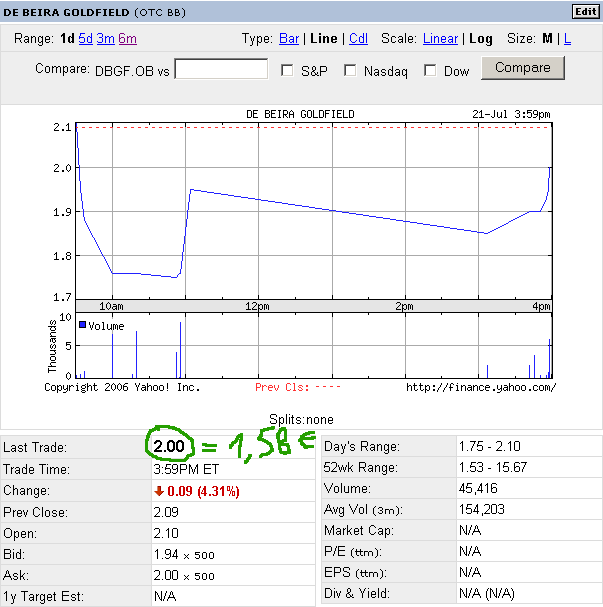The height and width of the screenshot is (607, 603).
Task: Switch chart type to Bar
Action: pyautogui.click(x=289, y=39)
